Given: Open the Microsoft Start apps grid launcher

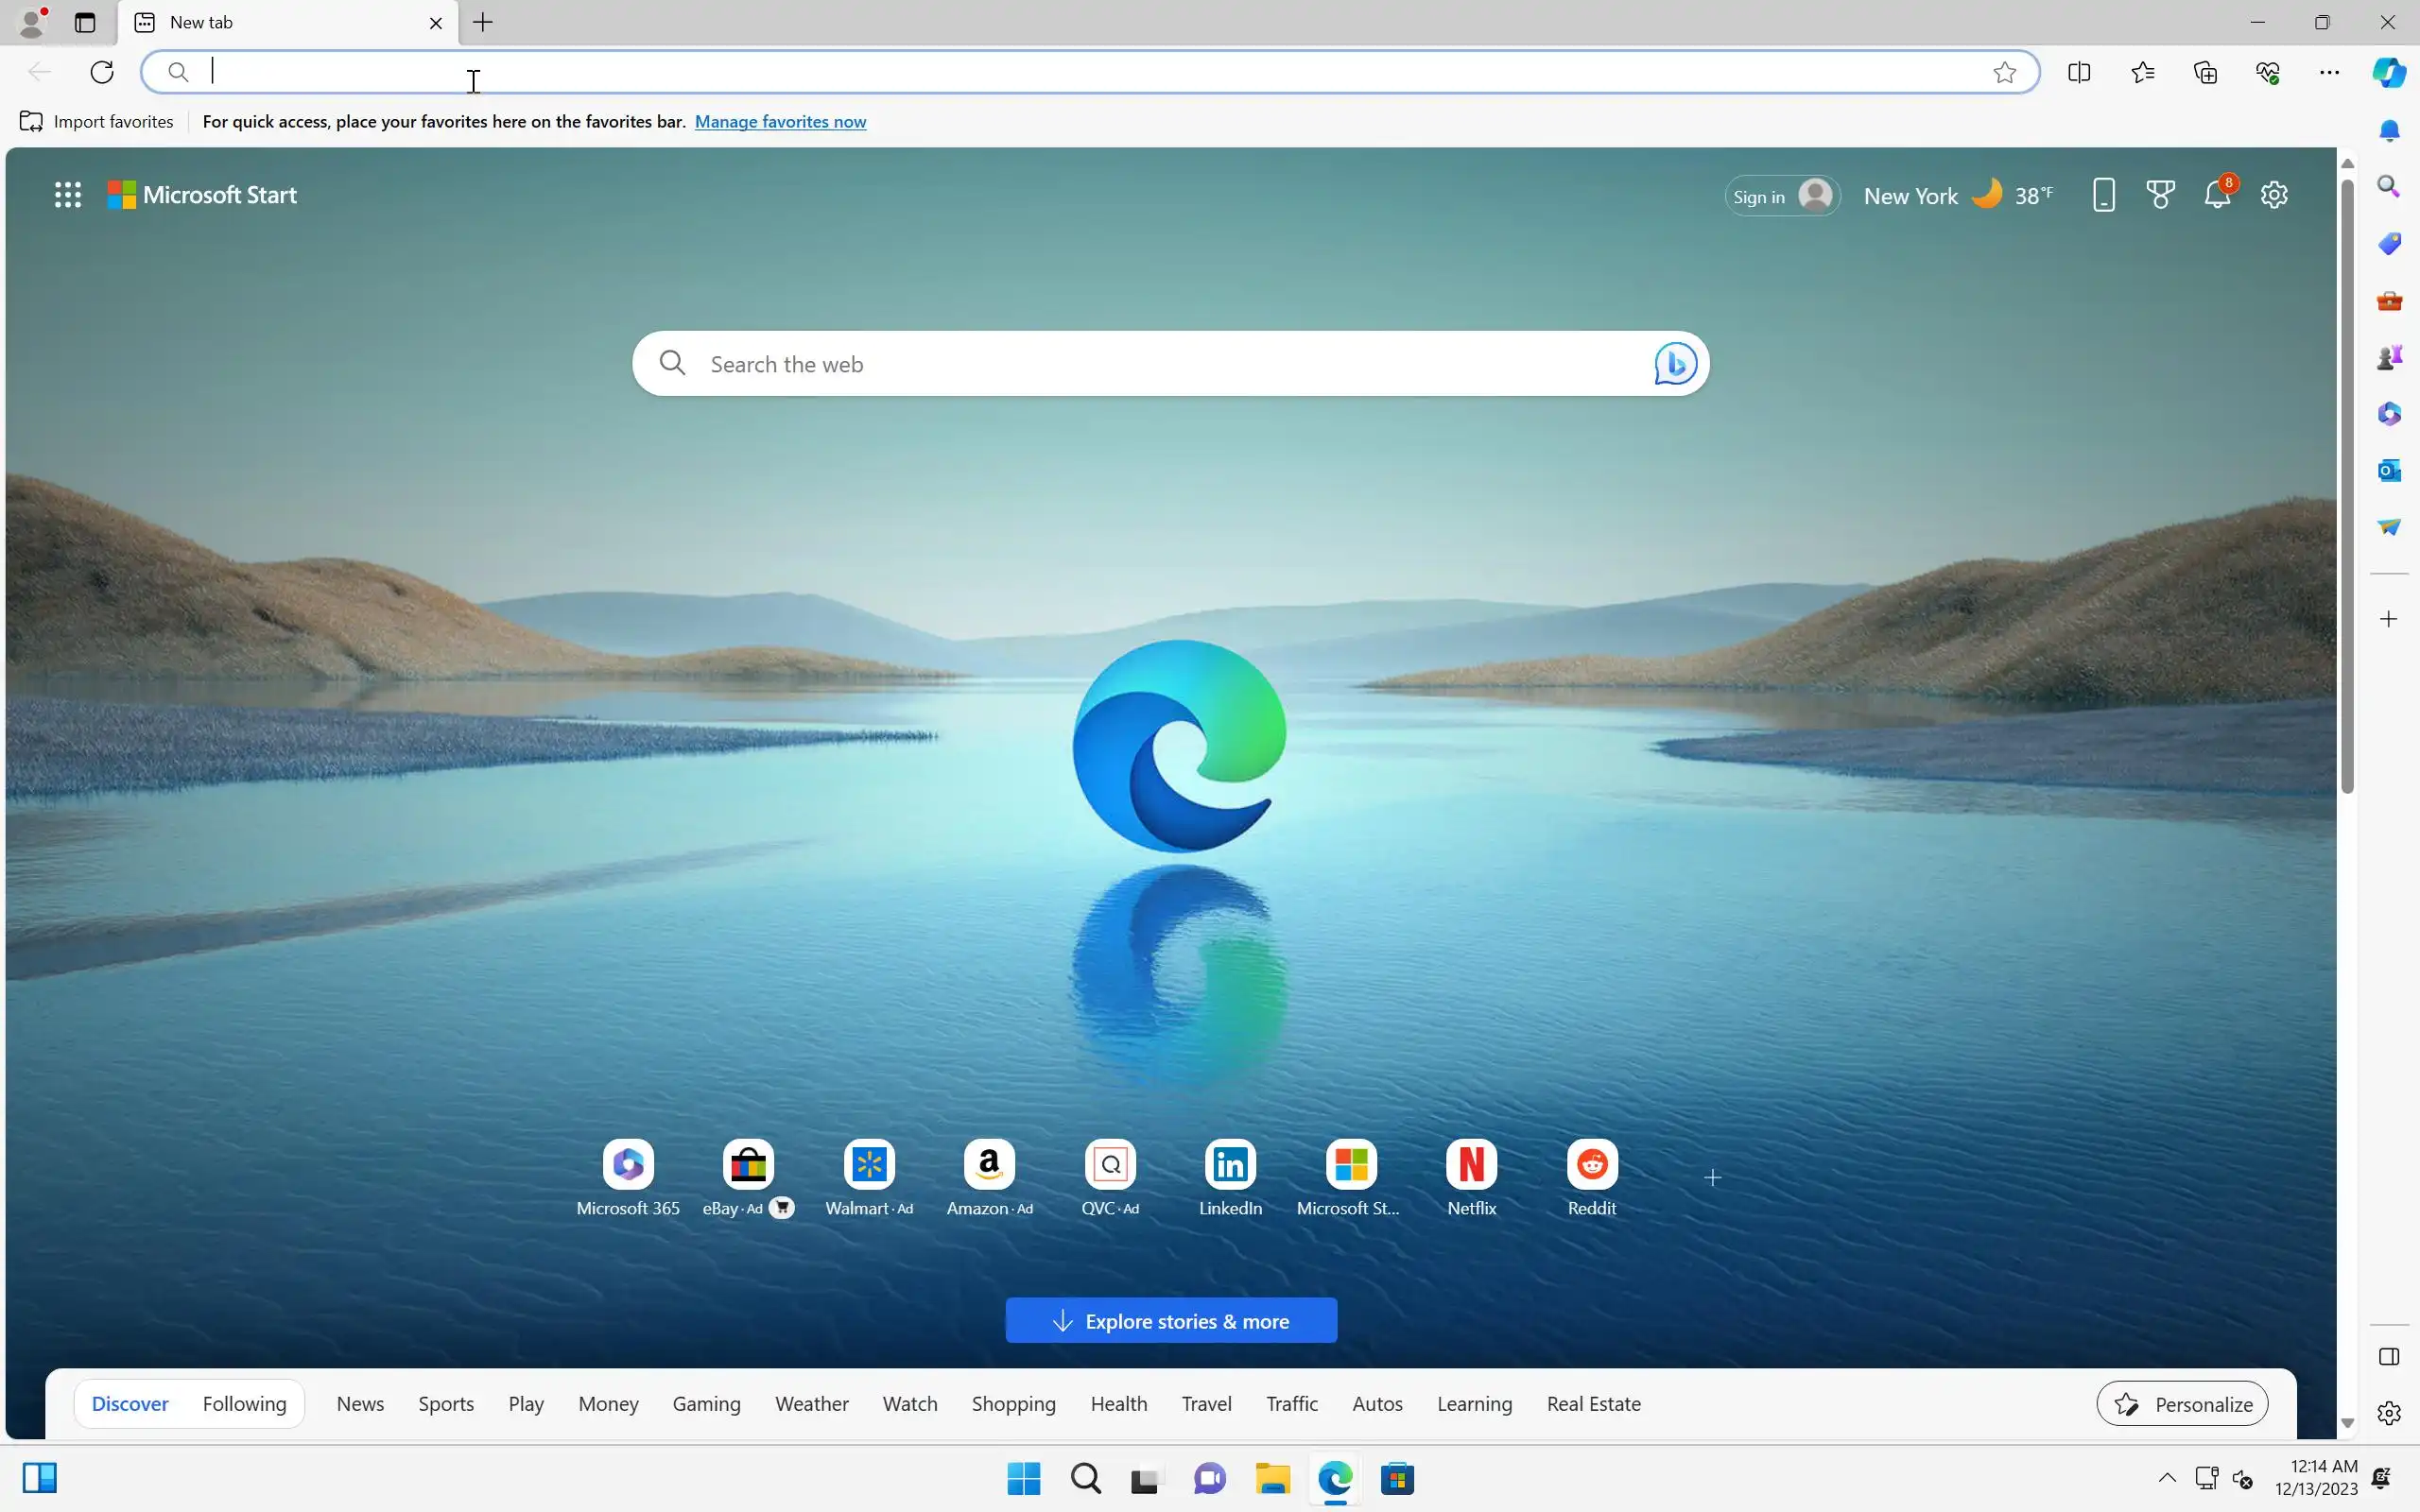Looking at the screenshot, I should coord(67,195).
